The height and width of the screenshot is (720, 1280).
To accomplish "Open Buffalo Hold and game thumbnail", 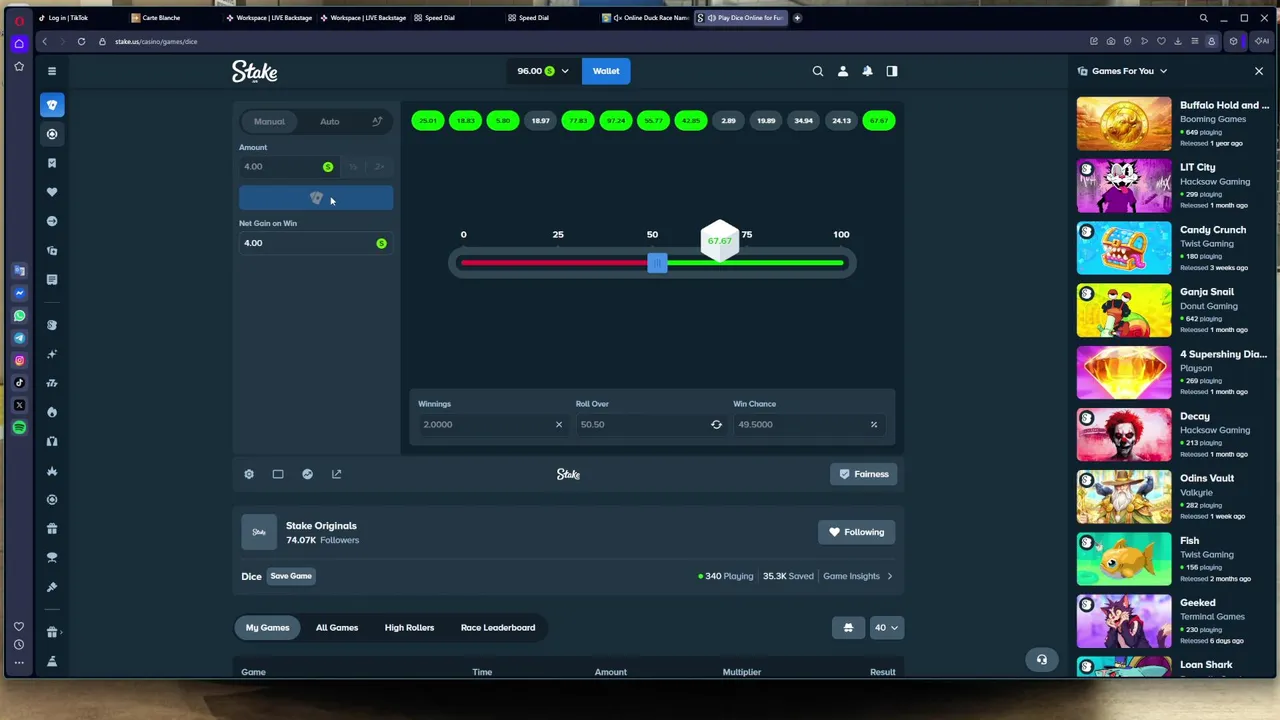I will [x=1124, y=123].
